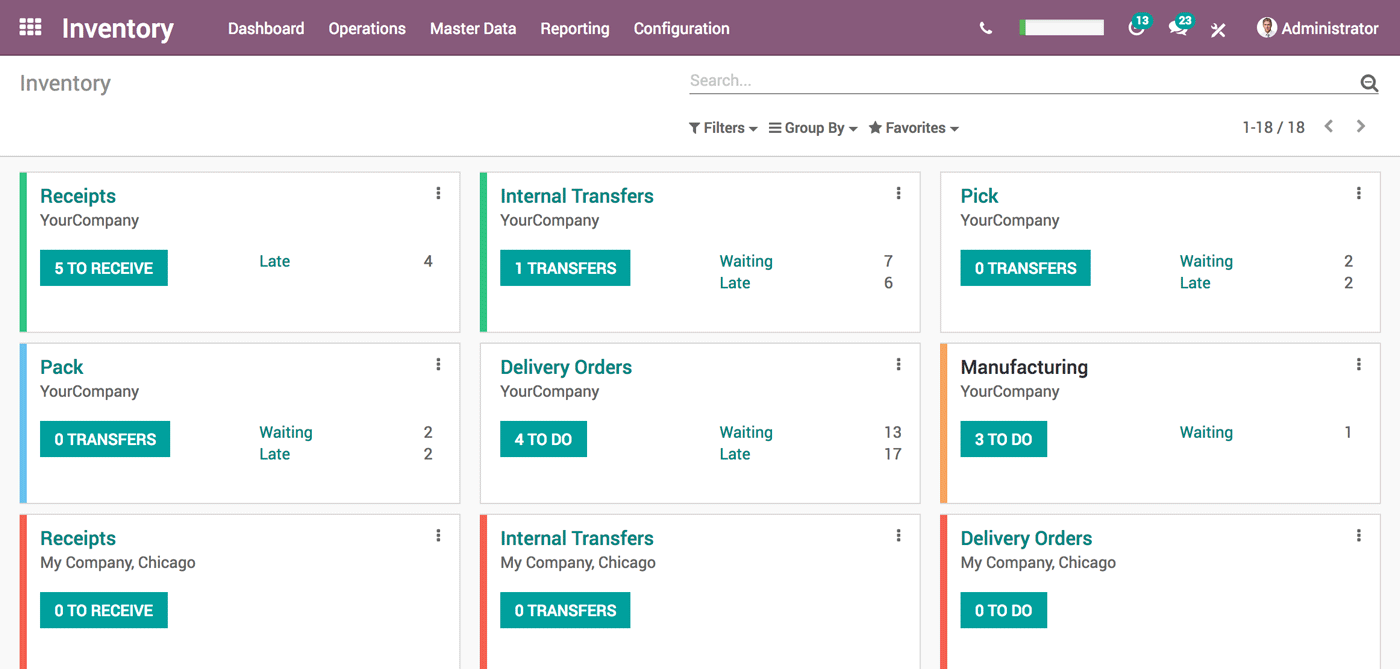The image size is (1400, 669).
Task: Open activities clock icon with badge 13
Action: coord(1136,28)
